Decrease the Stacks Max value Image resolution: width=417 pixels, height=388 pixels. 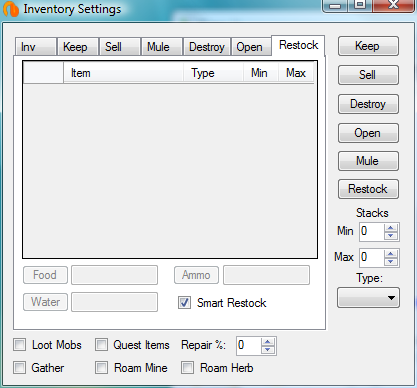point(391,262)
